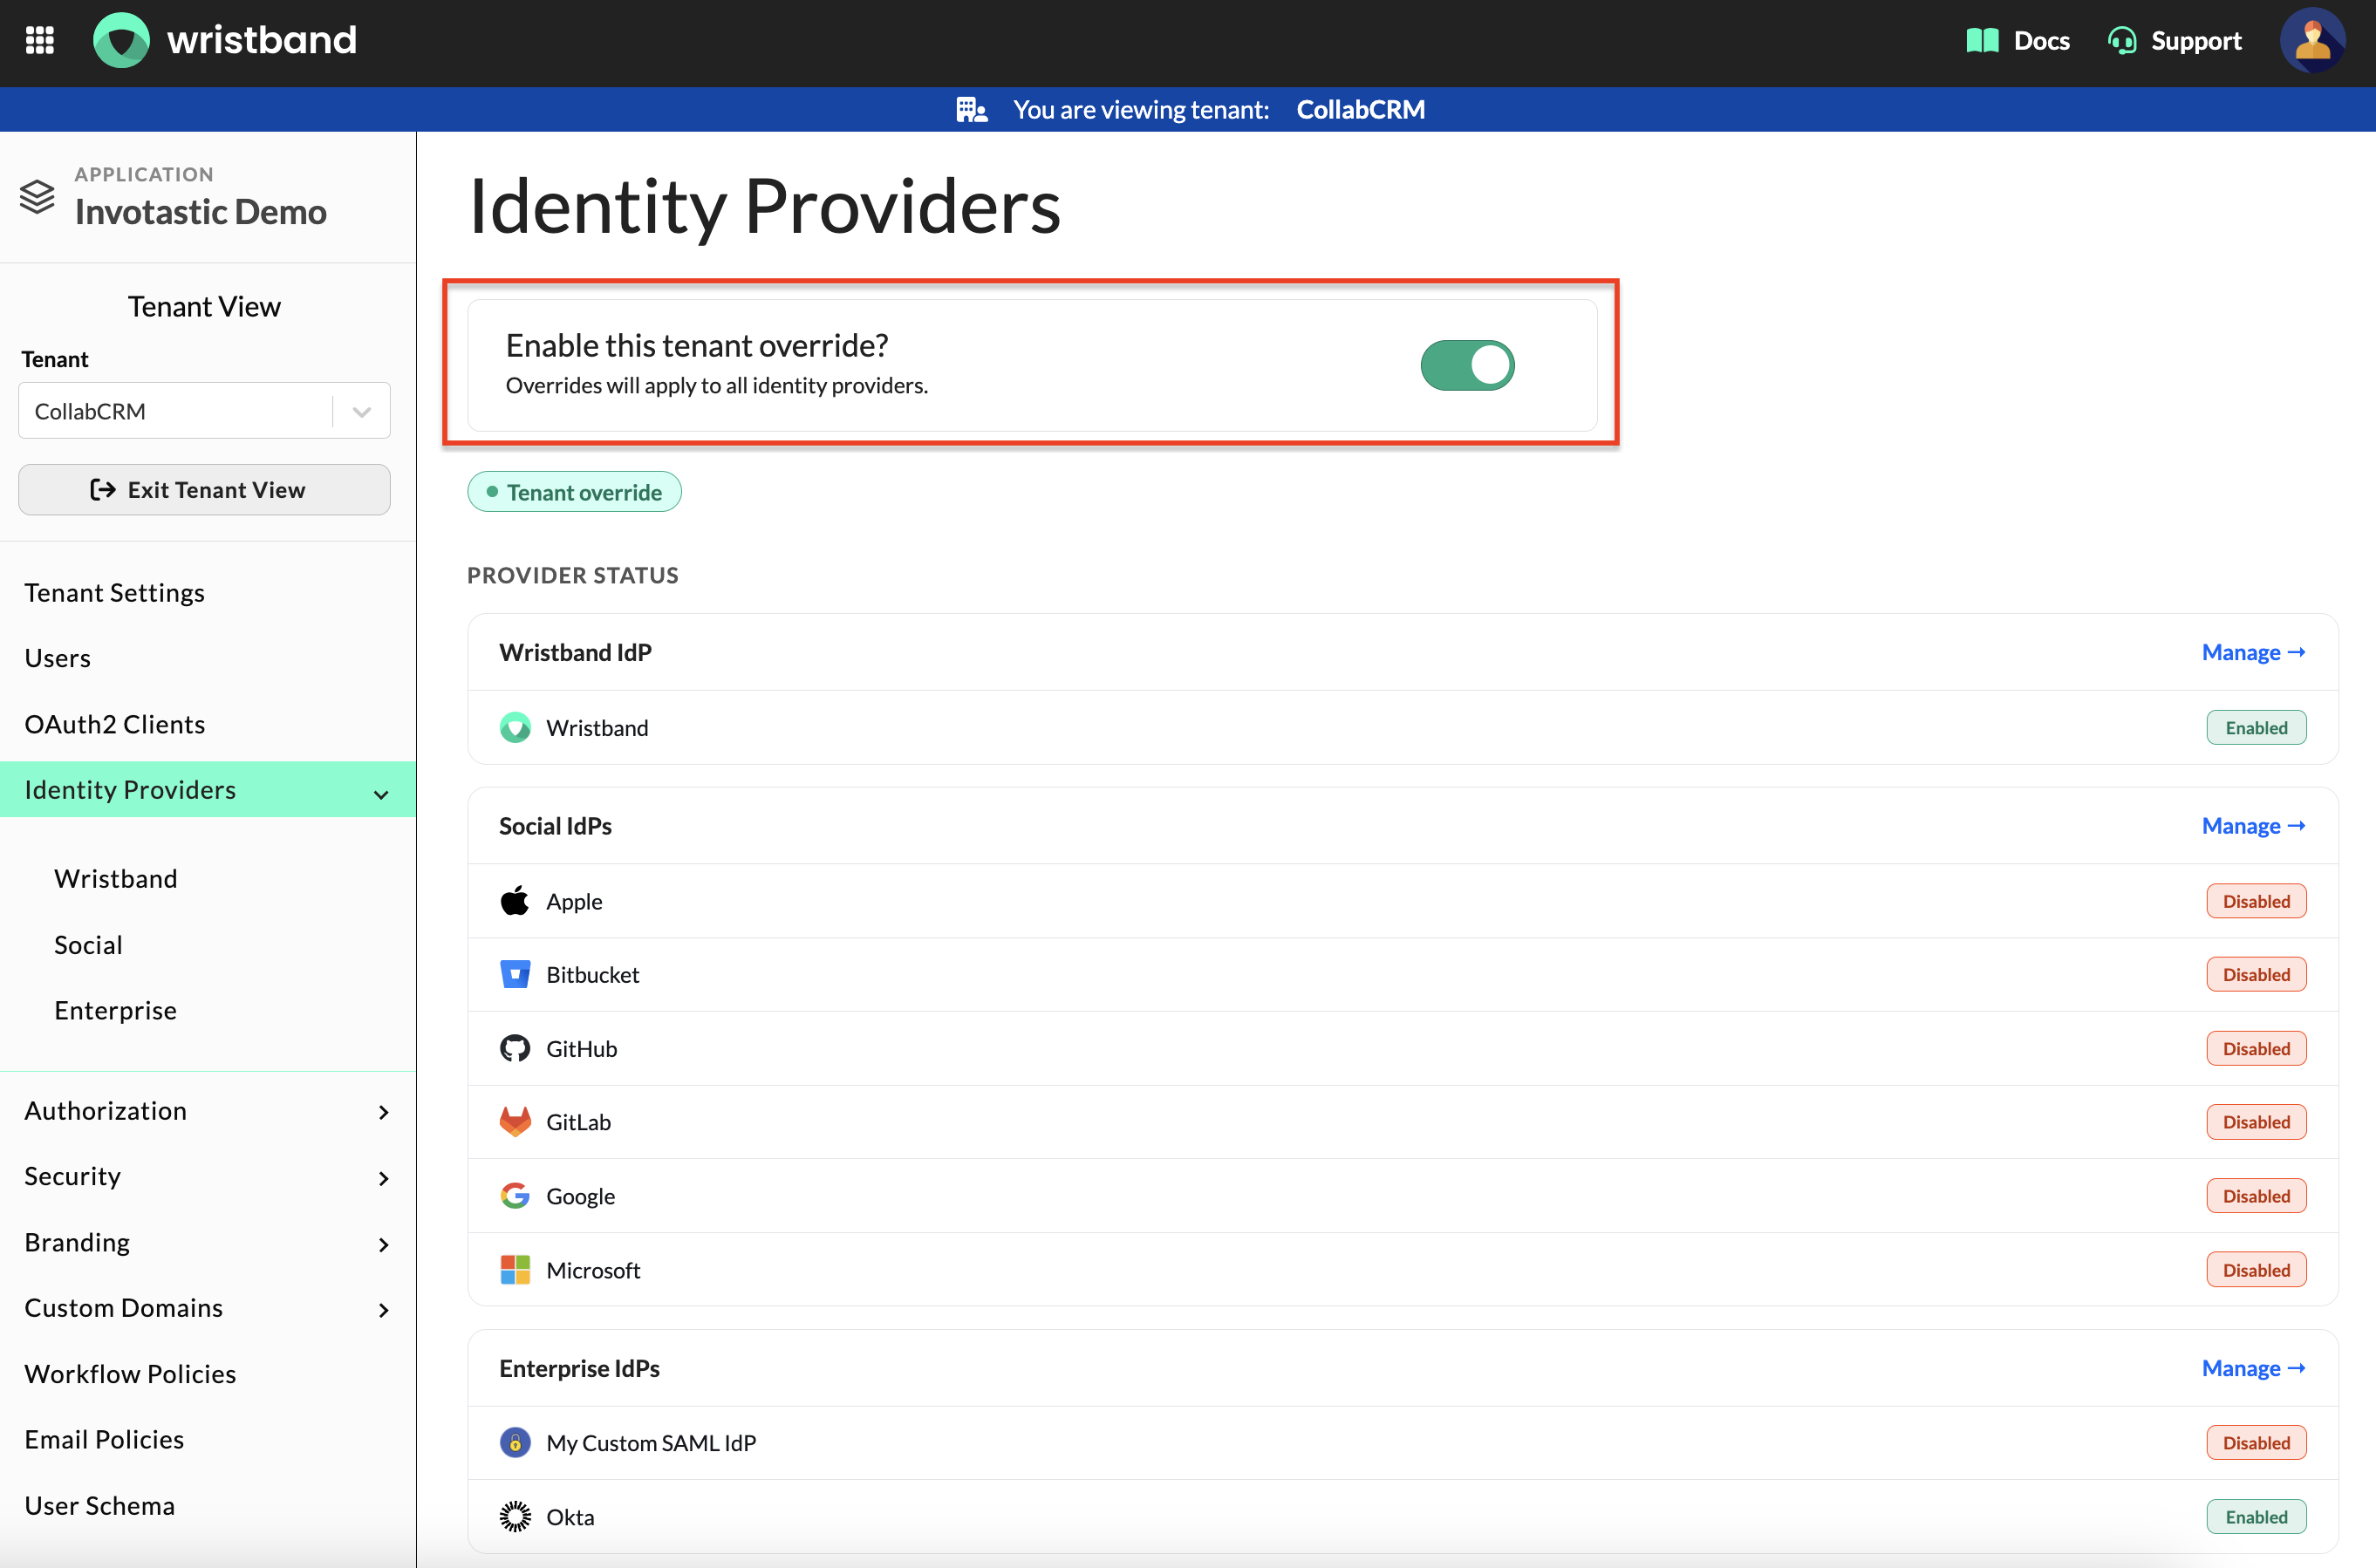Image resolution: width=2376 pixels, height=1568 pixels.
Task: Click the Wristband provider icon
Action: pyautogui.click(x=515, y=727)
